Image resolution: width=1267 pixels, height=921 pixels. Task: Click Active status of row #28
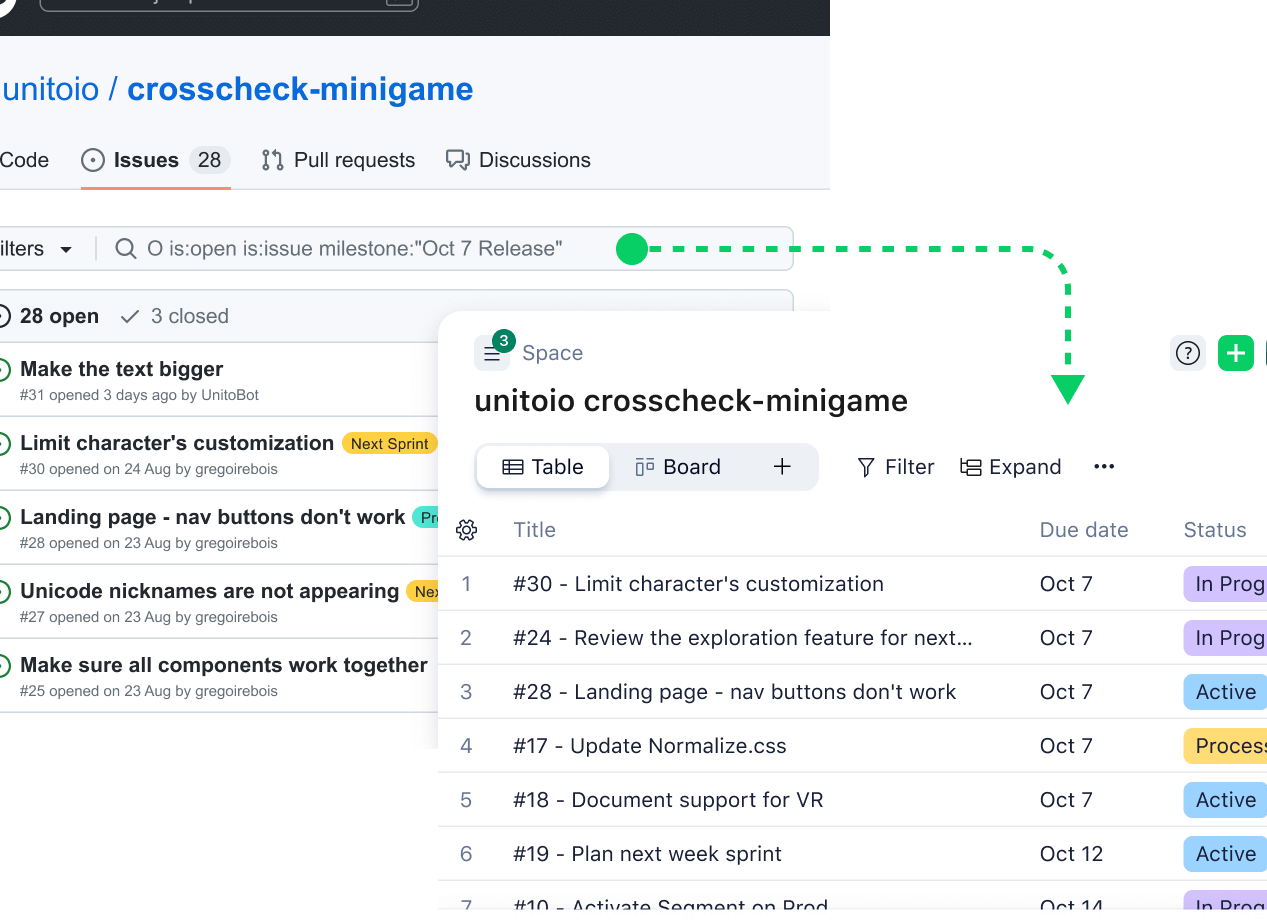pos(1225,692)
